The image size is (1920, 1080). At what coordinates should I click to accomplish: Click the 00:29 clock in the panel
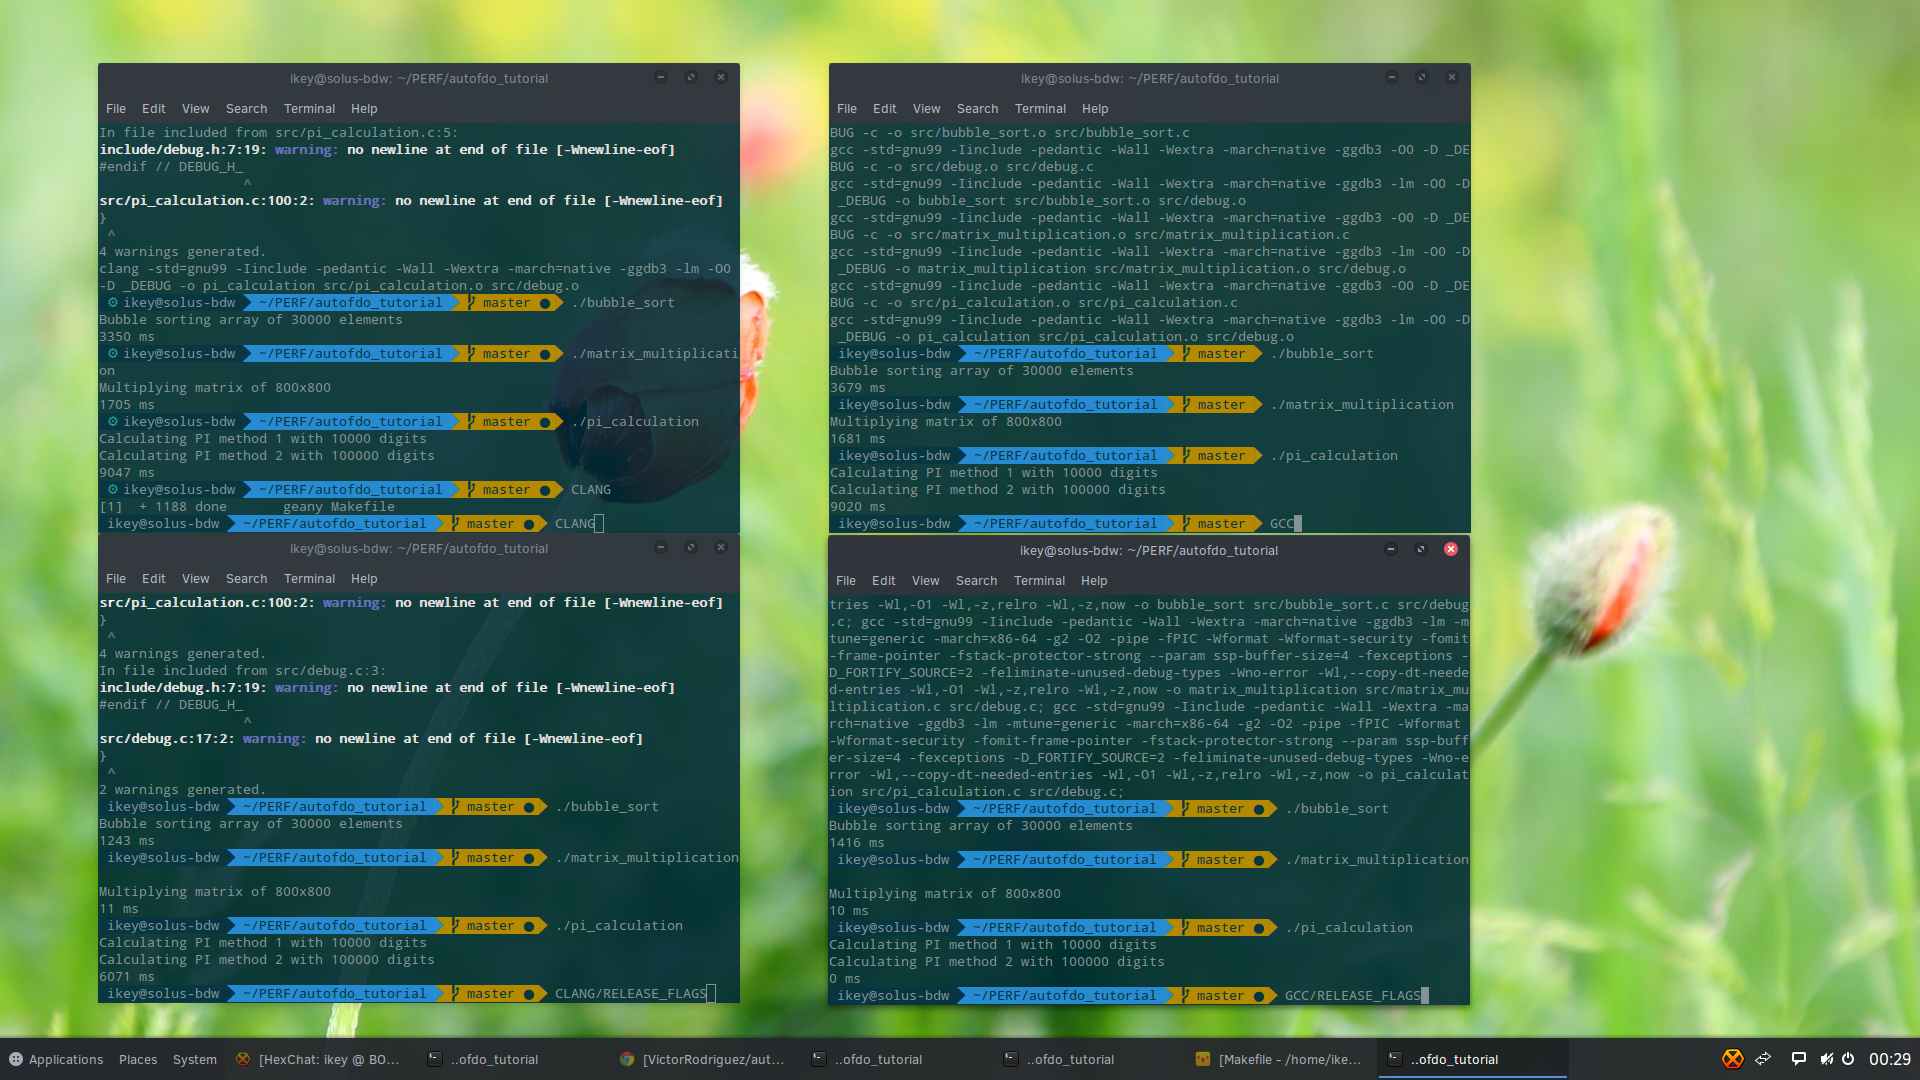[x=1889, y=1059]
